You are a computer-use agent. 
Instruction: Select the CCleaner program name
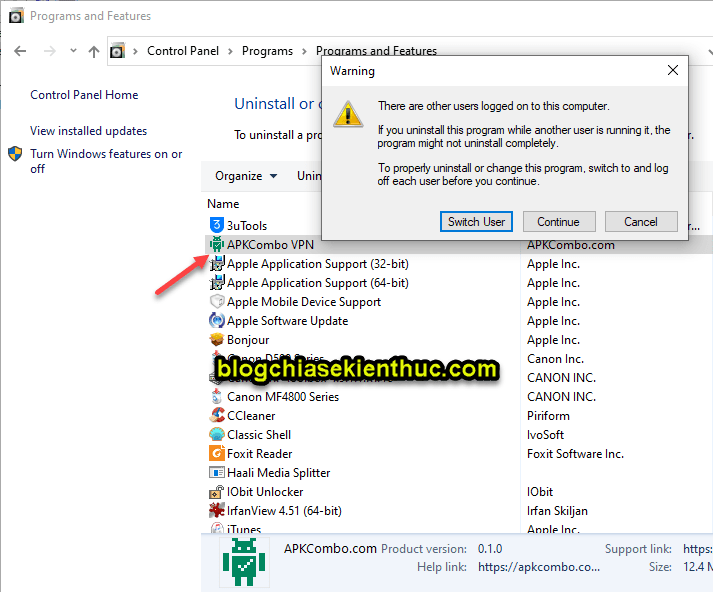point(251,416)
